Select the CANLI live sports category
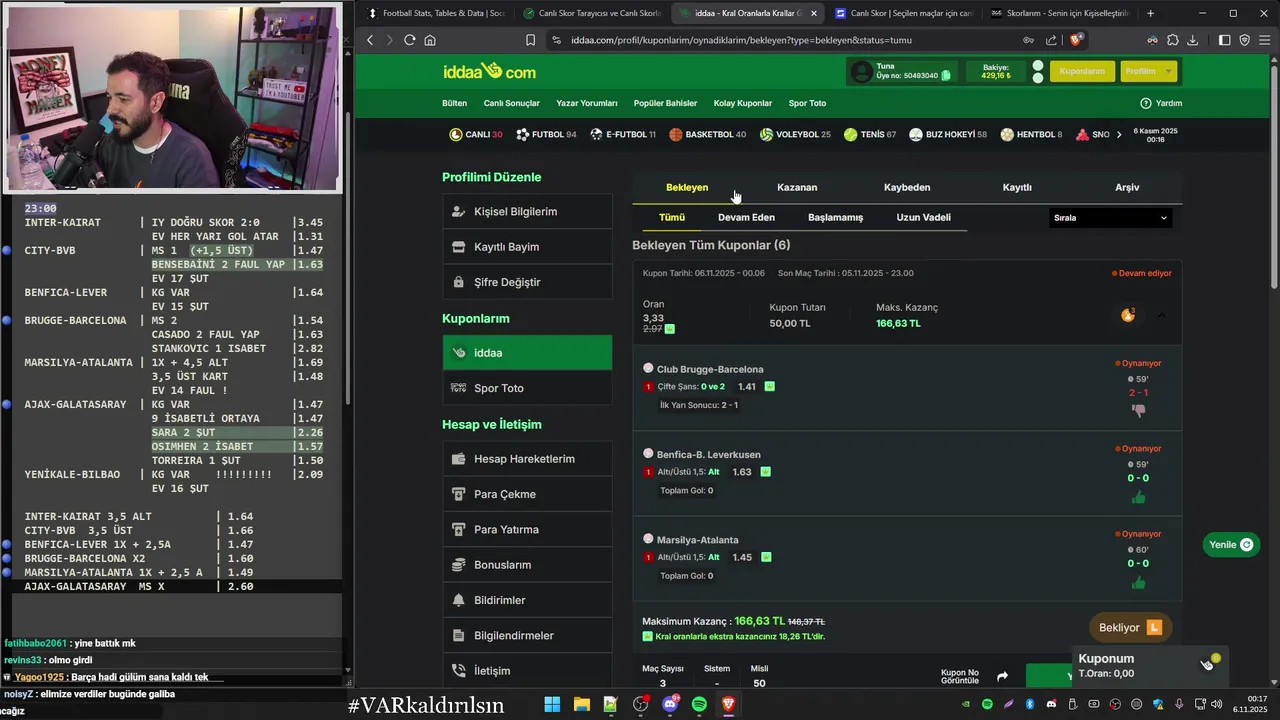The image size is (1280, 720). (476, 134)
